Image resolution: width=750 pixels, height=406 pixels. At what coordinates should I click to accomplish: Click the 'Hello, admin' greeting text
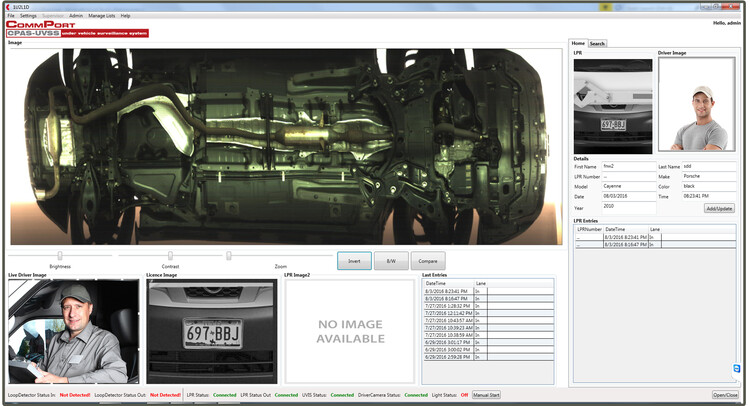[727, 23]
